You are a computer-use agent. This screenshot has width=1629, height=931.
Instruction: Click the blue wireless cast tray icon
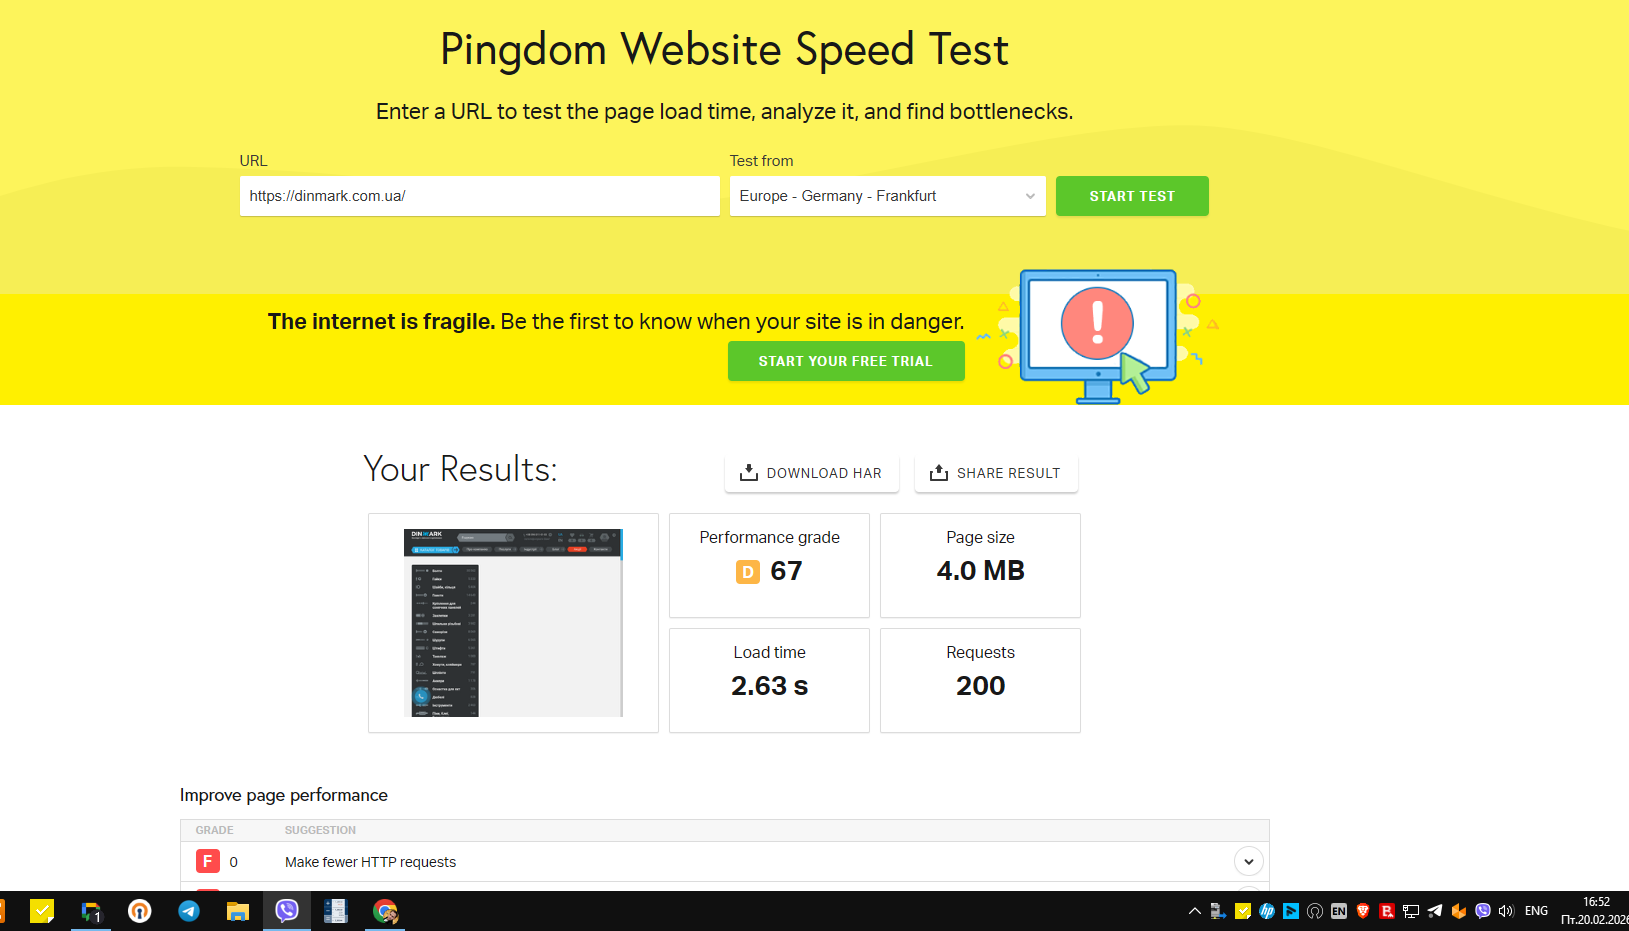(x=1291, y=911)
